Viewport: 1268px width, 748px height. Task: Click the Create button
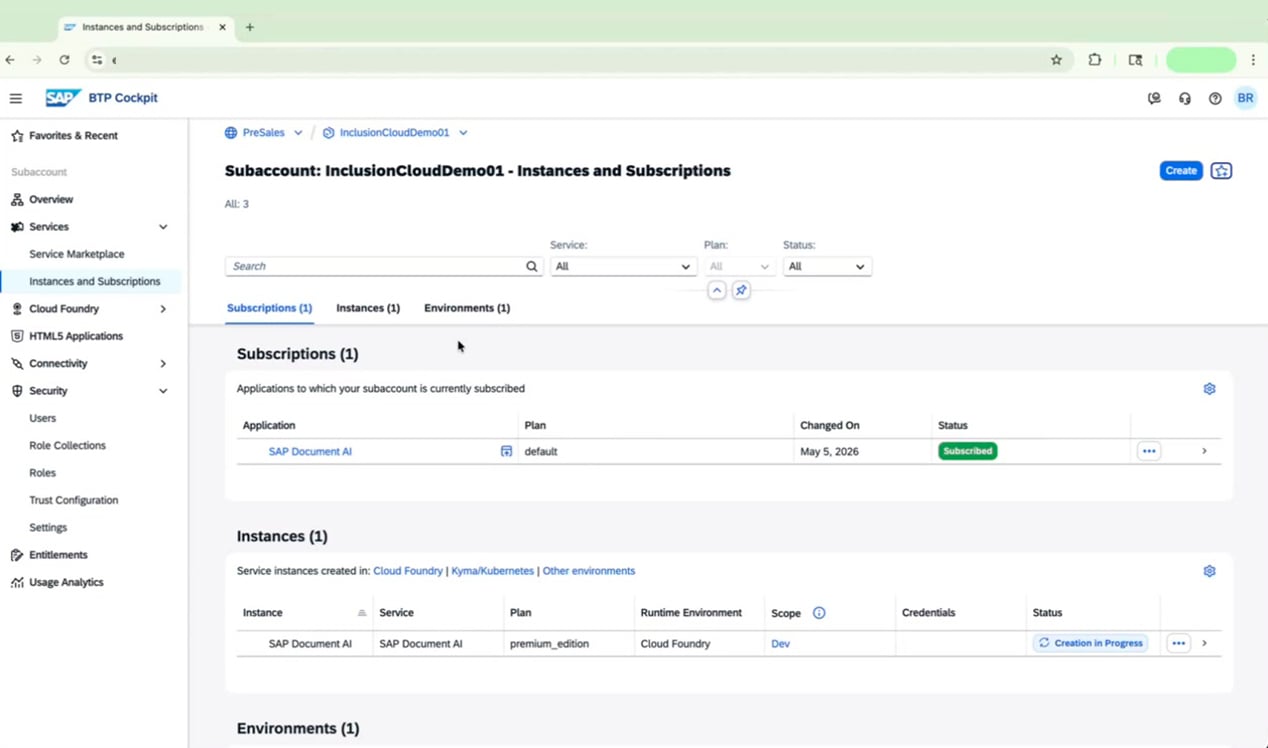1181,171
